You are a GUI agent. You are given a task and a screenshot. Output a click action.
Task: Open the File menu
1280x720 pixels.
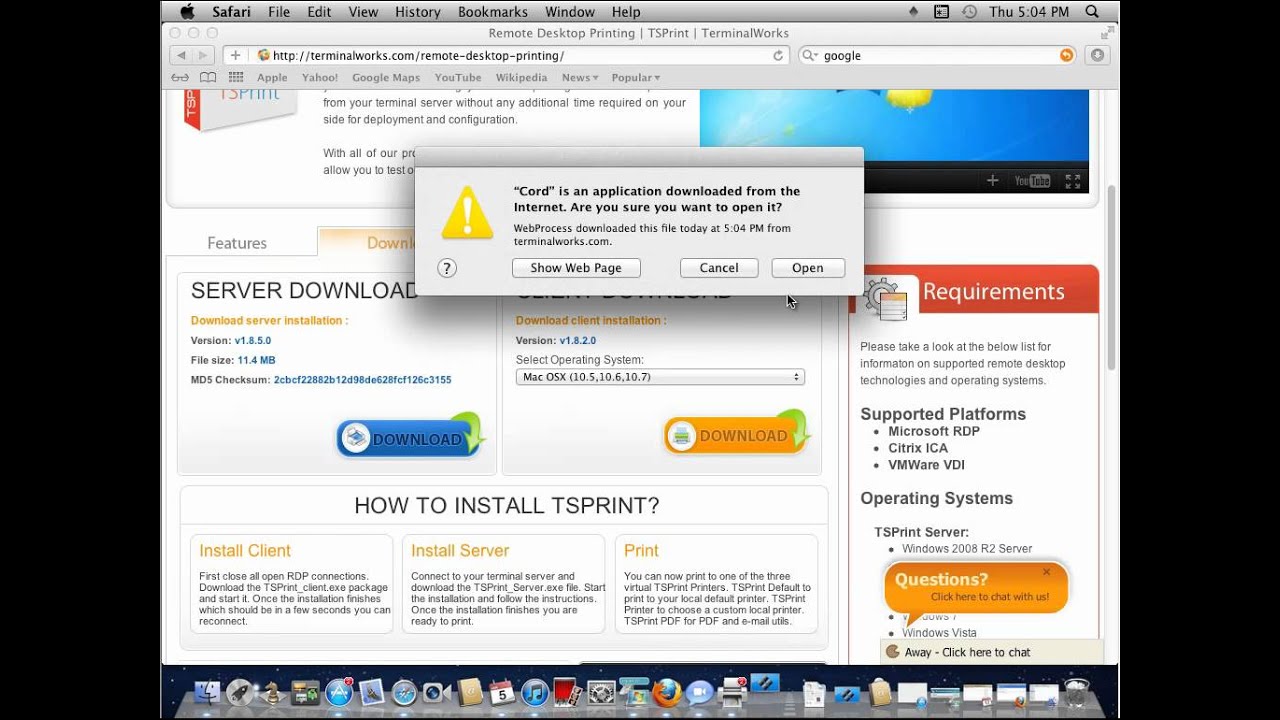pos(279,12)
